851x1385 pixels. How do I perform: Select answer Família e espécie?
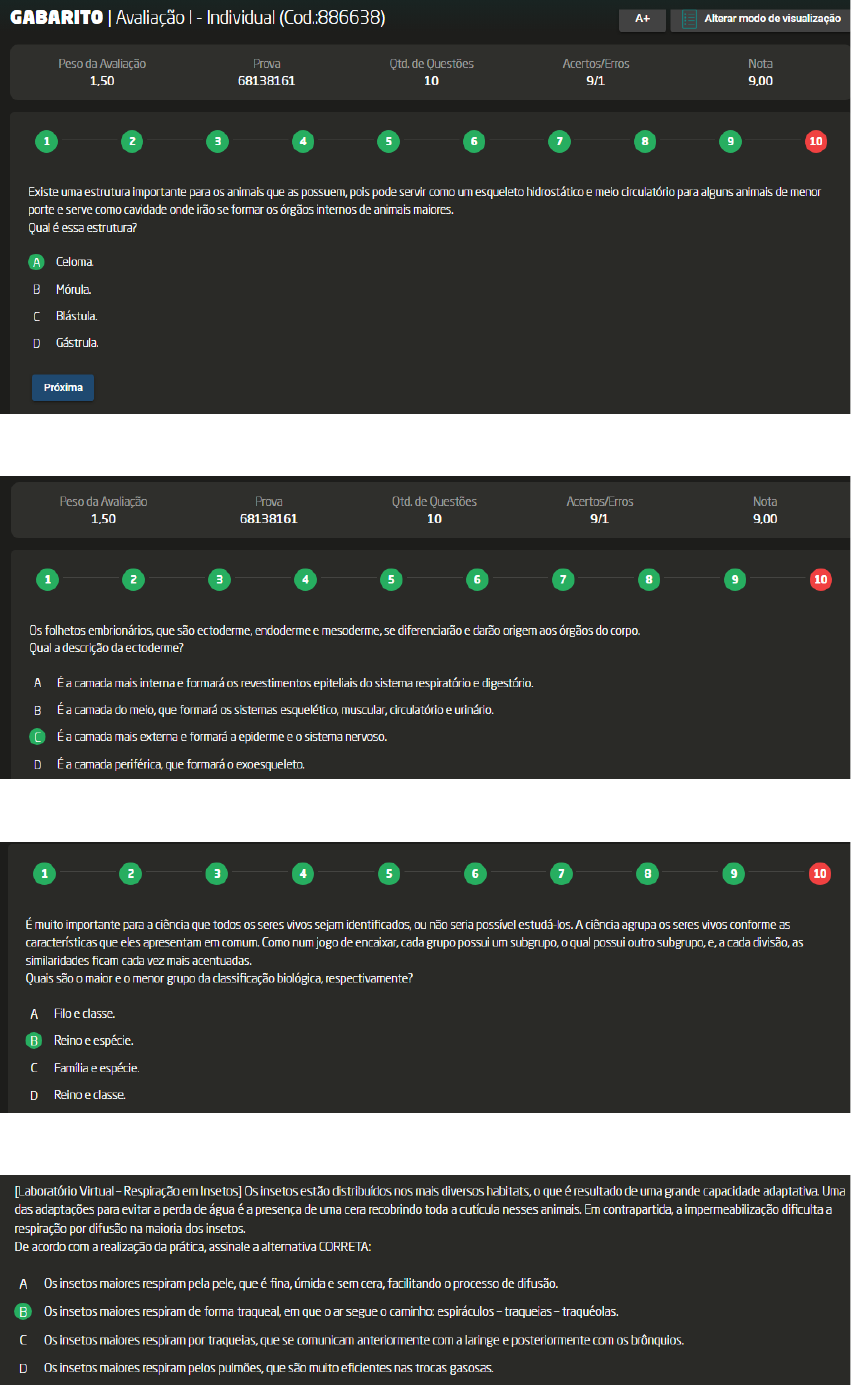click(x=96, y=1068)
